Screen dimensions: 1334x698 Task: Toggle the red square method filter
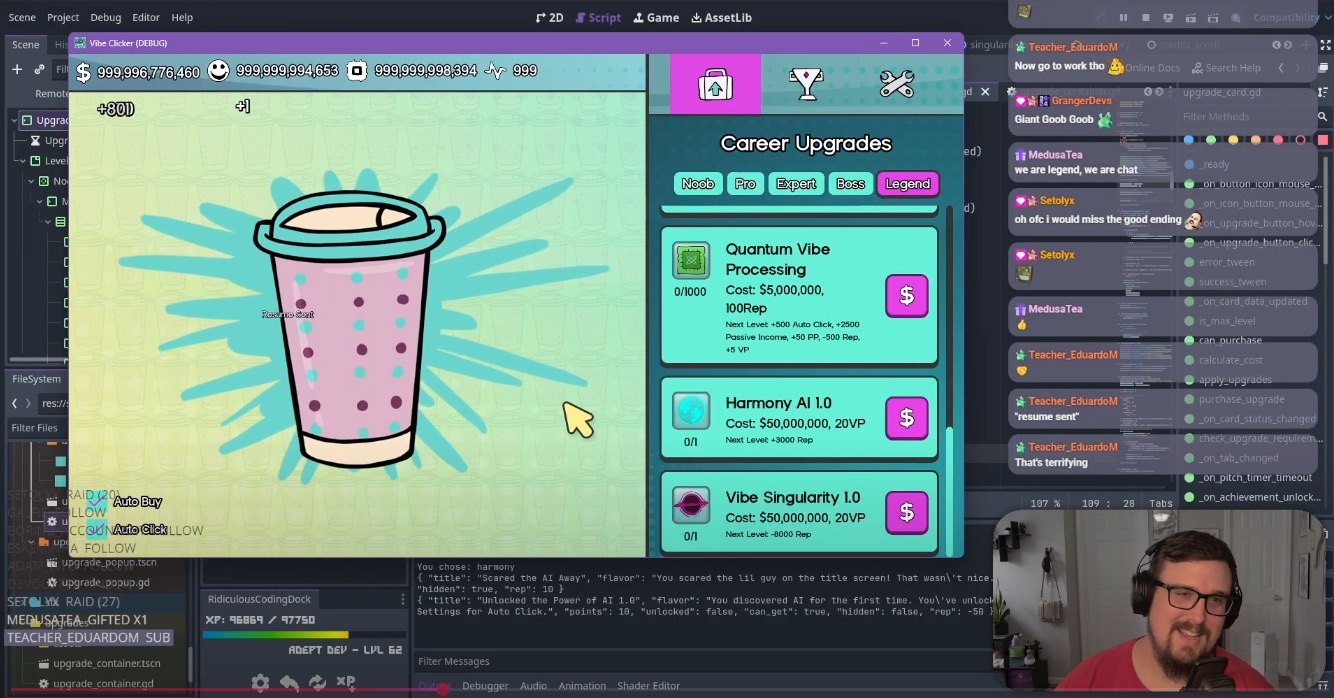tap(1322, 140)
